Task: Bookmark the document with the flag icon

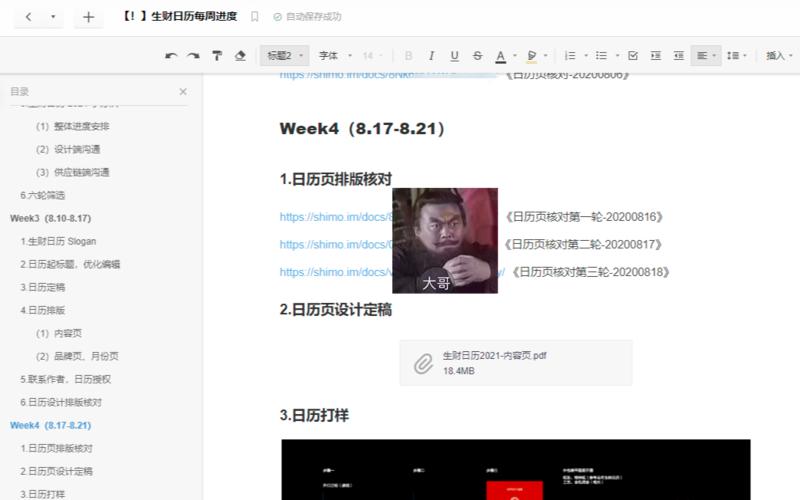Action: (x=255, y=17)
